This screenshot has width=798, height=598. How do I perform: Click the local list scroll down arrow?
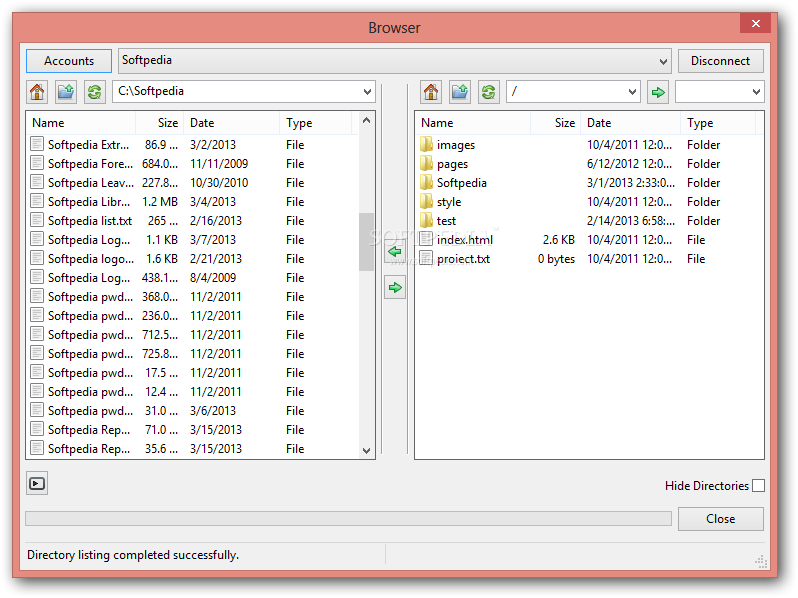coord(366,450)
